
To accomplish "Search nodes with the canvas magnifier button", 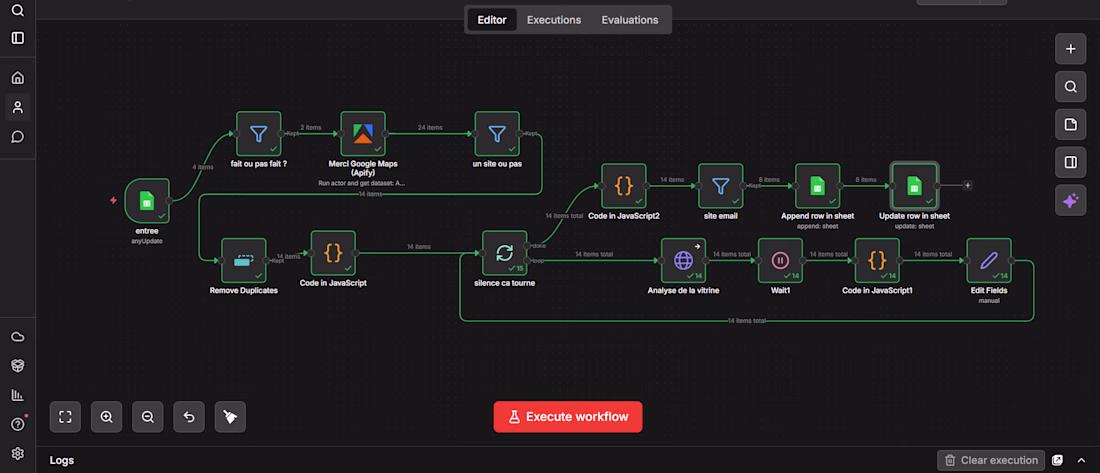I will pos(1071,87).
